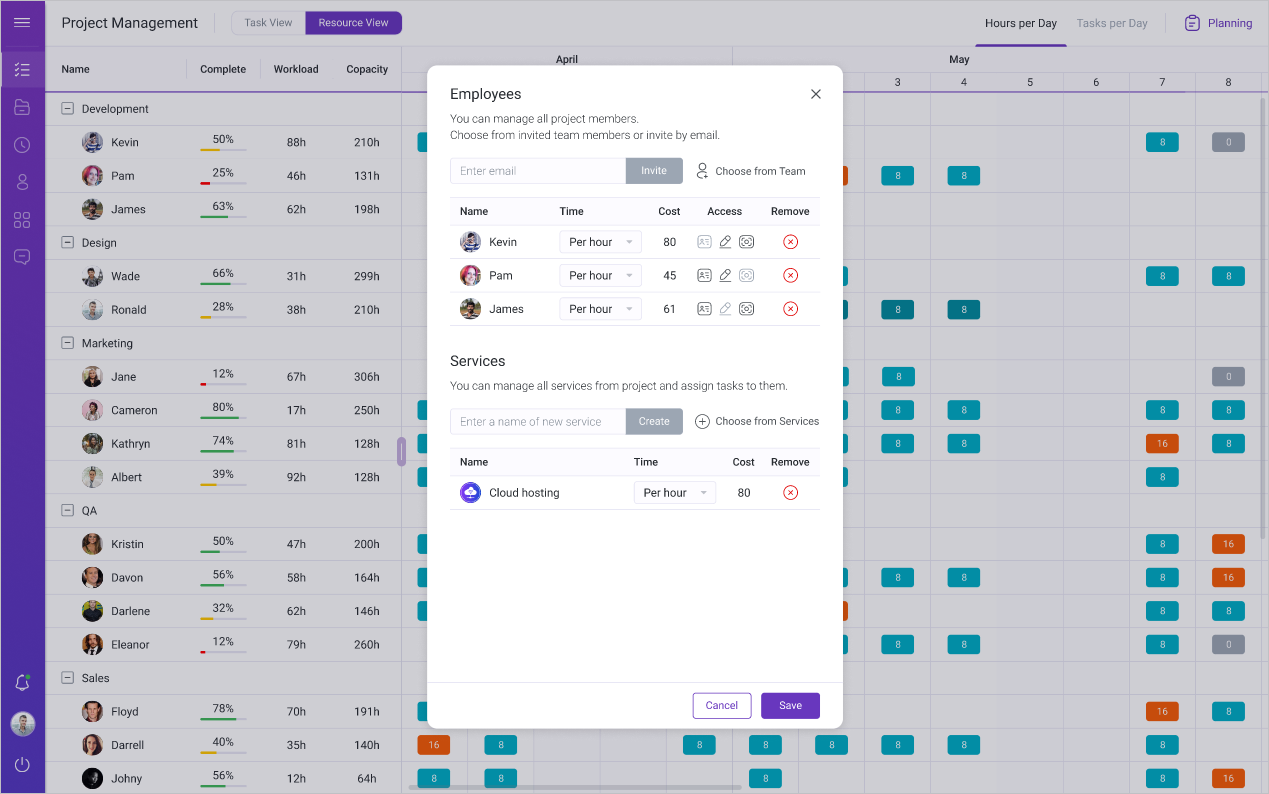1269x794 pixels.
Task: Switch to the Hours per Day tab
Action: point(1021,23)
